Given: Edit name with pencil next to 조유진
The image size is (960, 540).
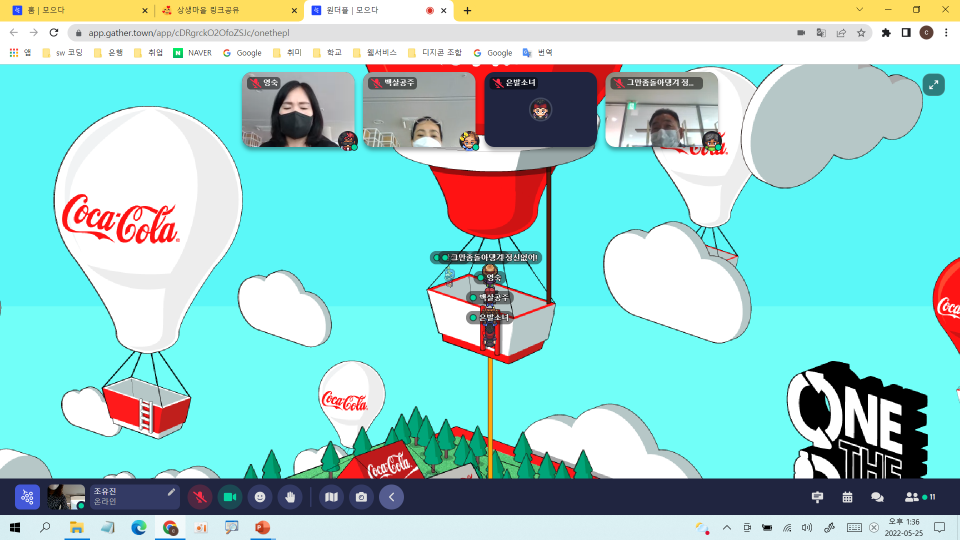Looking at the screenshot, I should pyautogui.click(x=171, y=492).
